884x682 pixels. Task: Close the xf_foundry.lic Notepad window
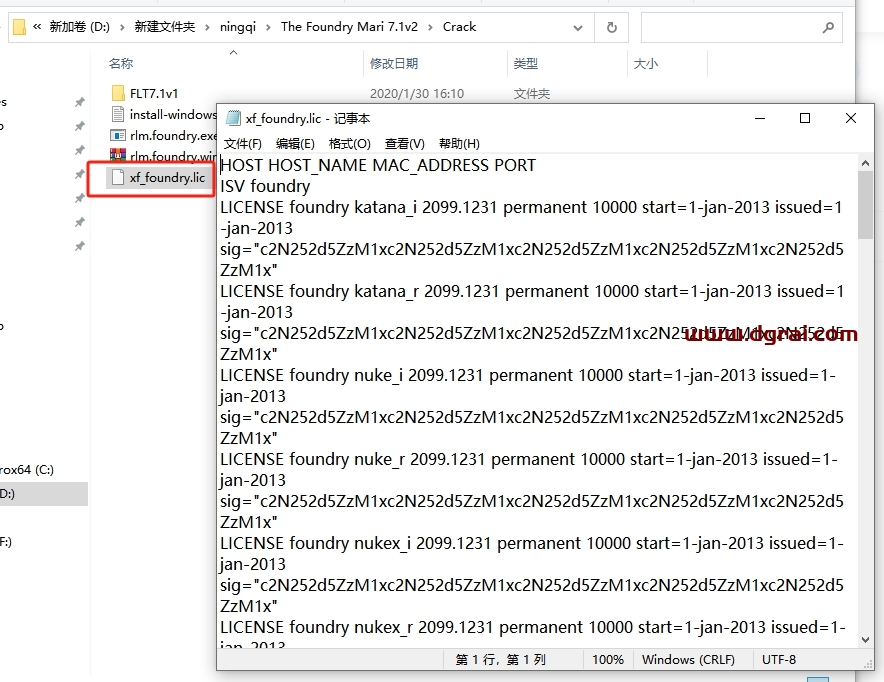851,118
